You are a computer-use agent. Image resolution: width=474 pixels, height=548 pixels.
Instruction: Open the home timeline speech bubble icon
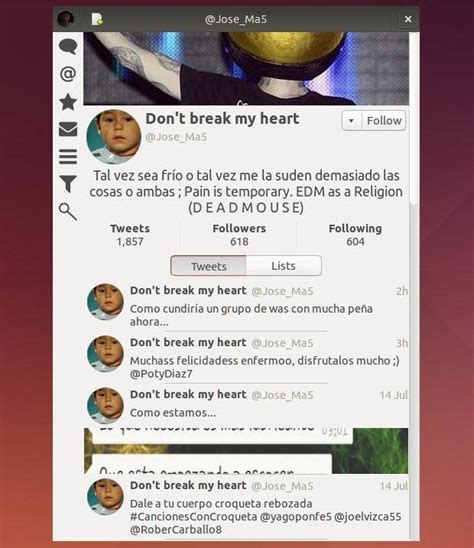pyautogui.click(x=68, y=46)
